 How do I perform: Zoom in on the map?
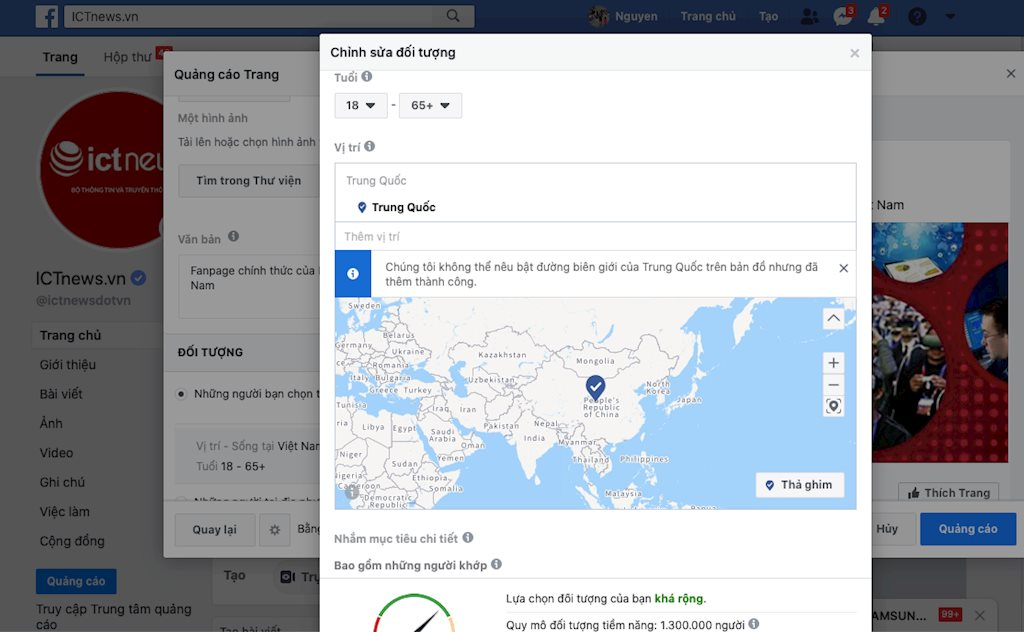pyautogui.click(x=833, y=363)
